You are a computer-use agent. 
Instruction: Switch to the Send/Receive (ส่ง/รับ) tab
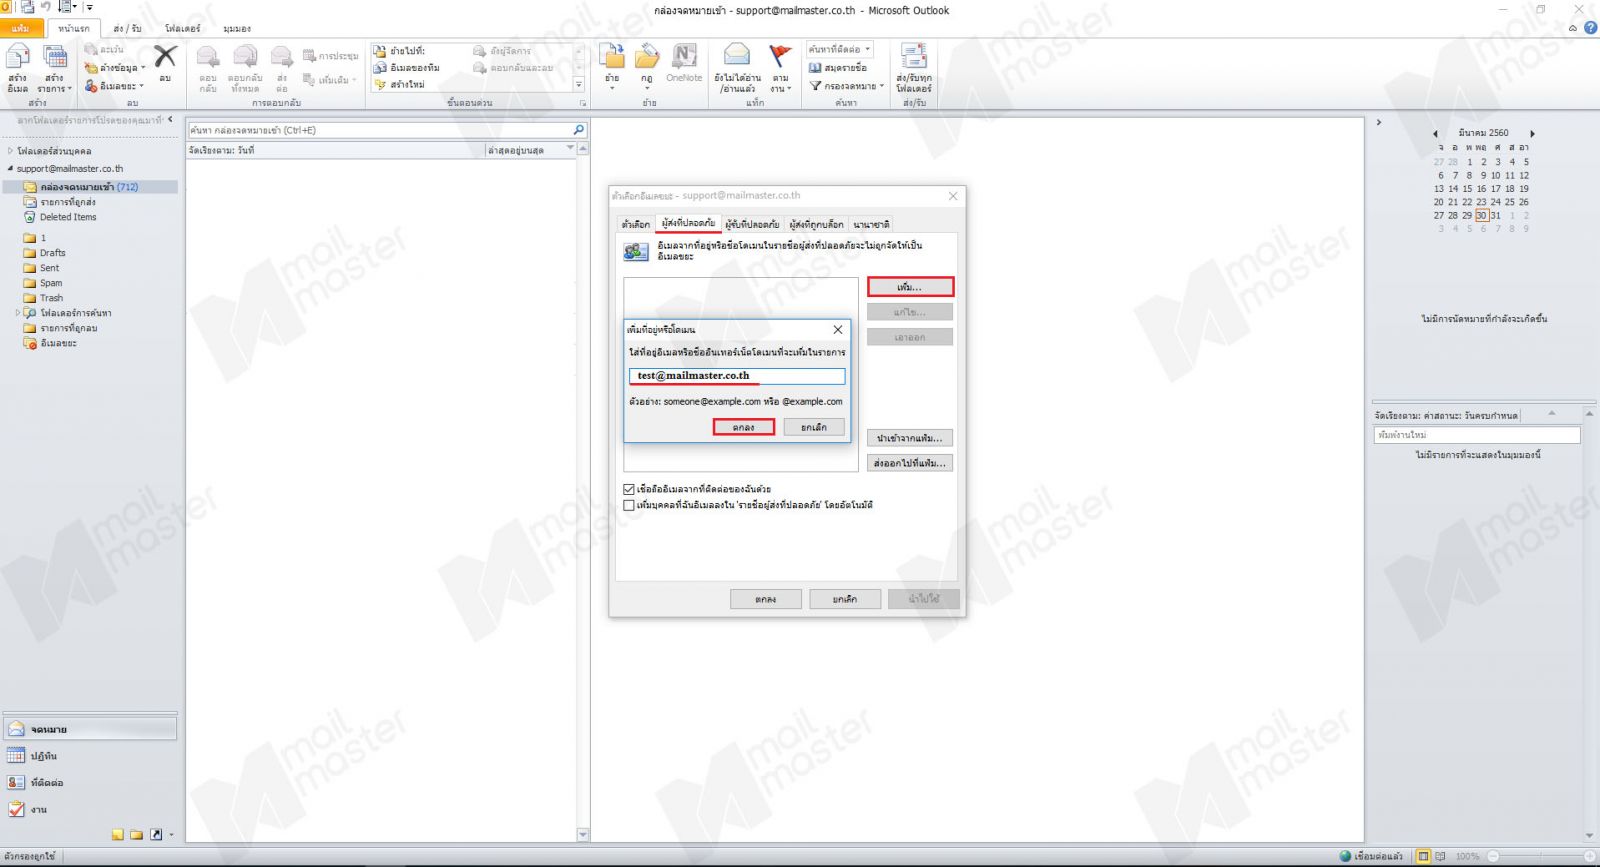pyautogui.click(x=127, y=28)
